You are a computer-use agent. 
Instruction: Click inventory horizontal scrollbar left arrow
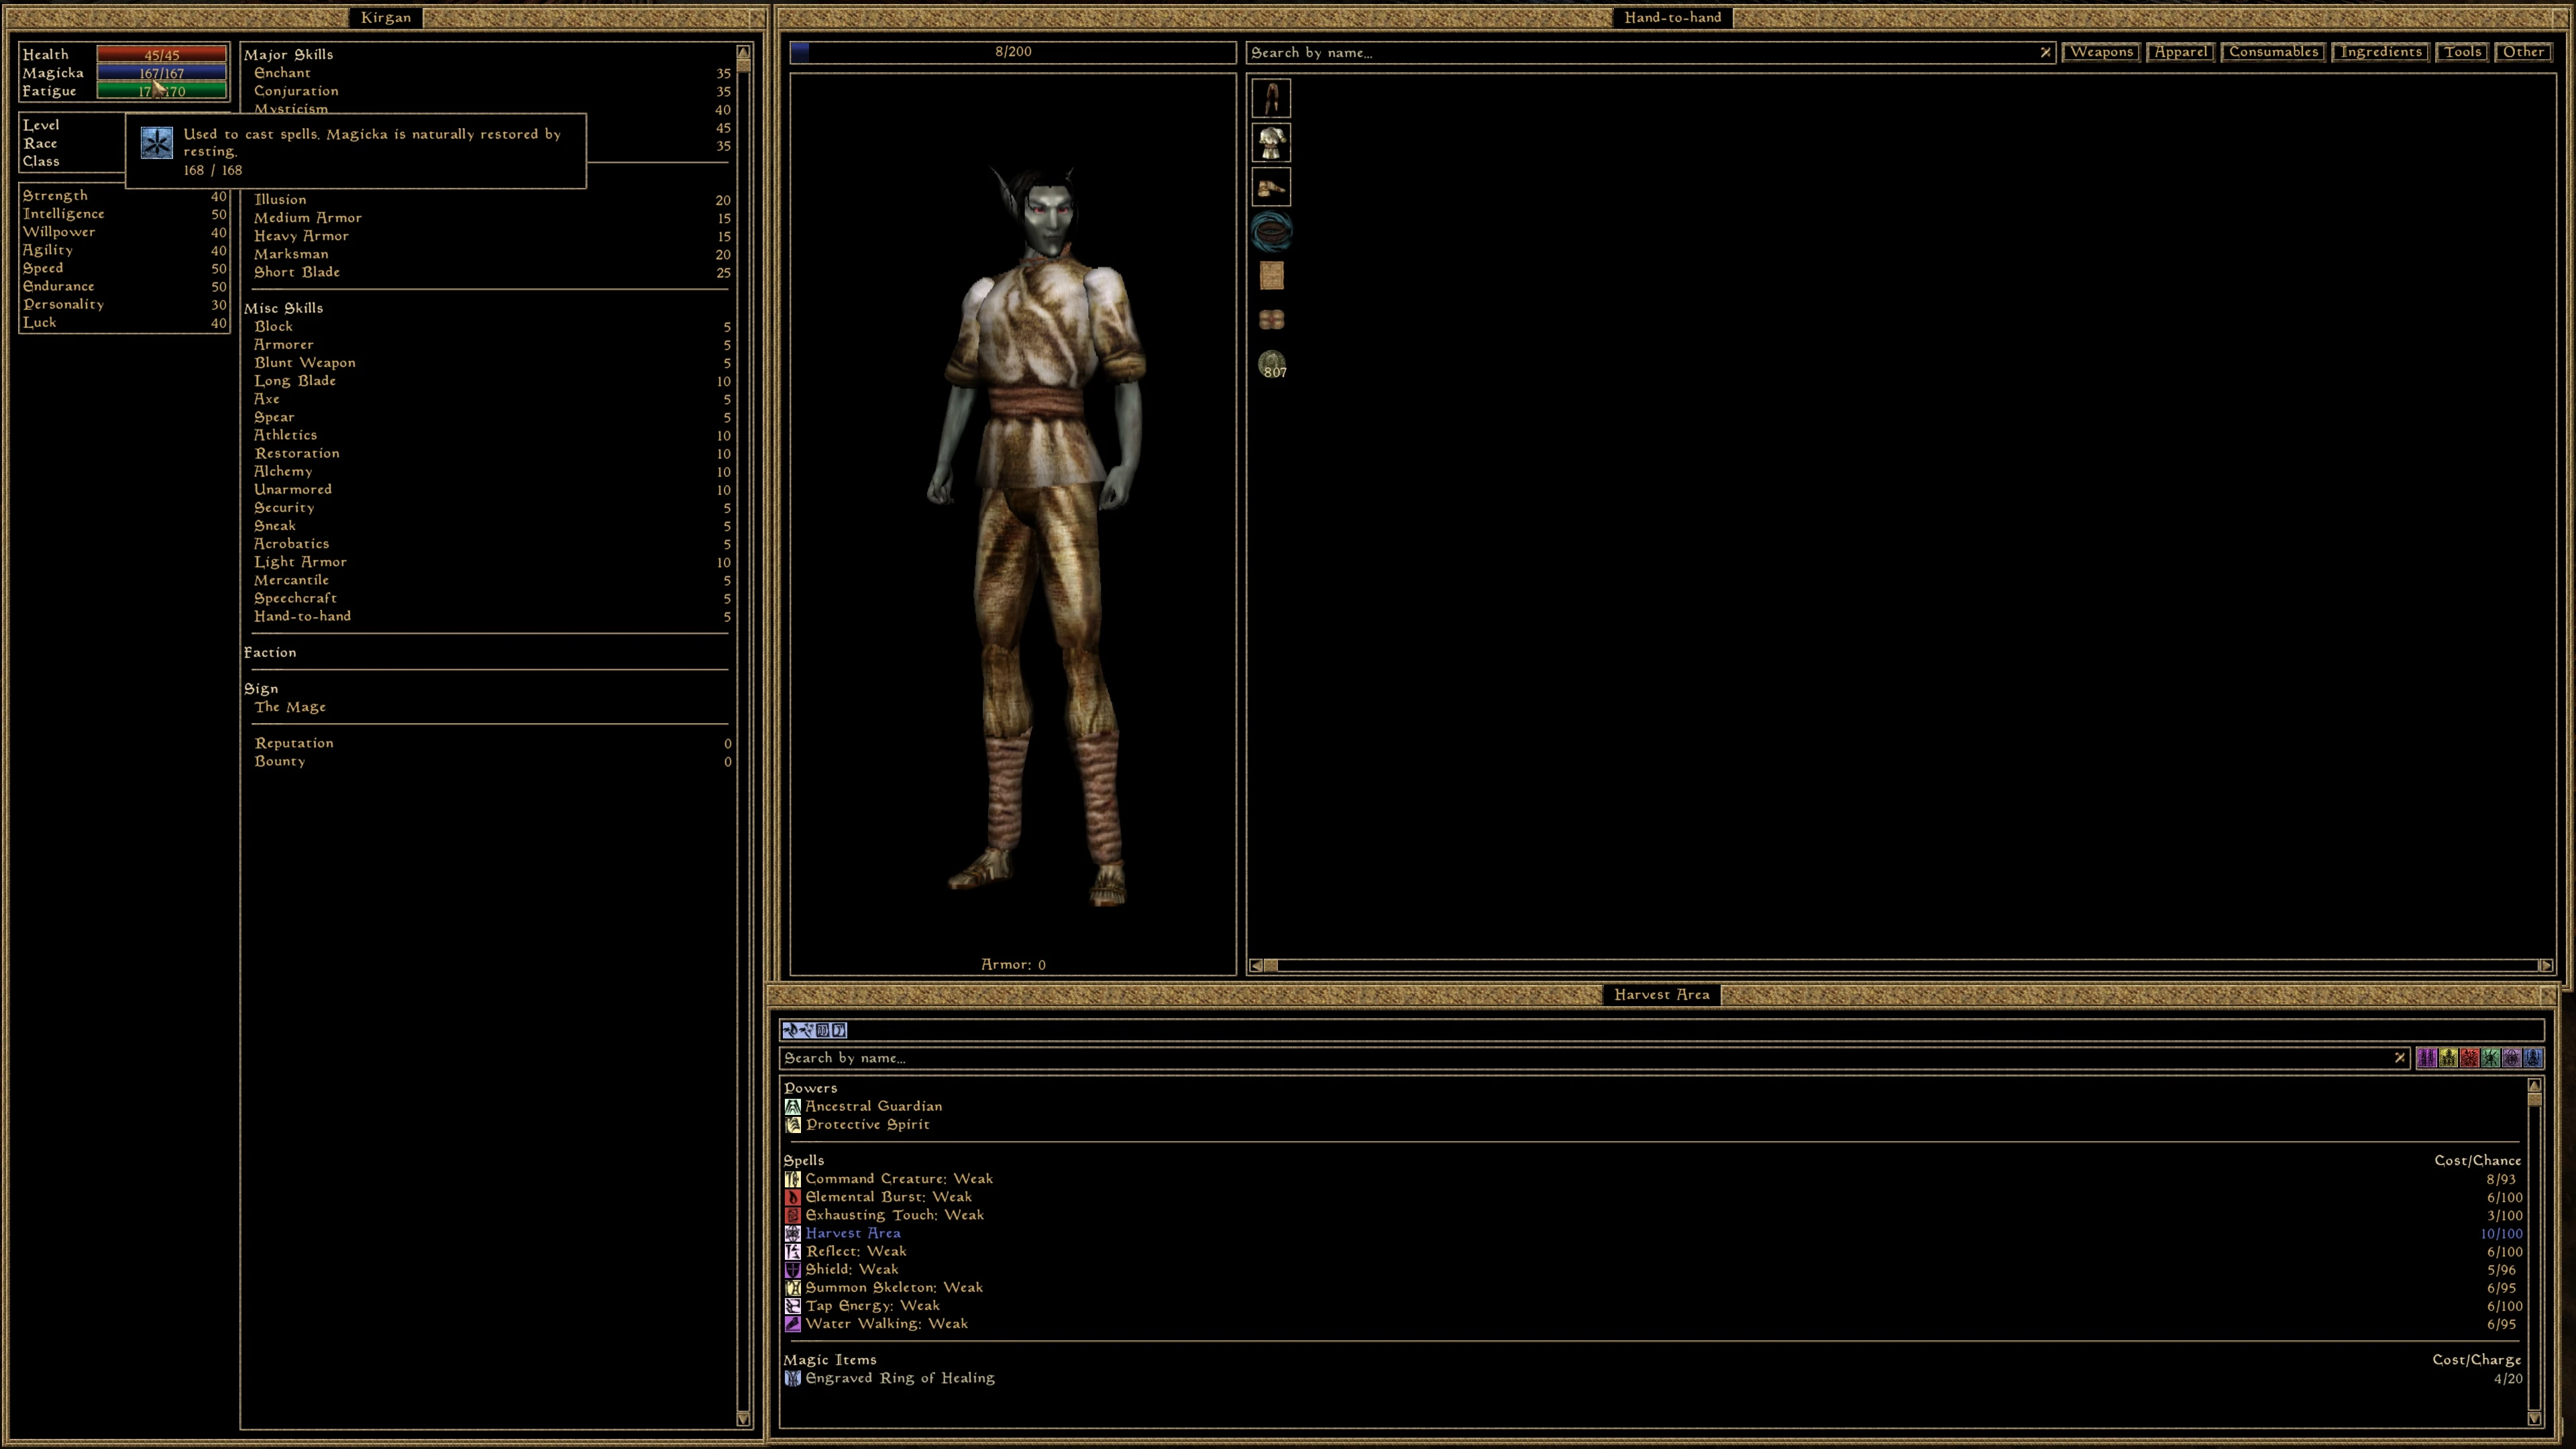coord(1256,965)
